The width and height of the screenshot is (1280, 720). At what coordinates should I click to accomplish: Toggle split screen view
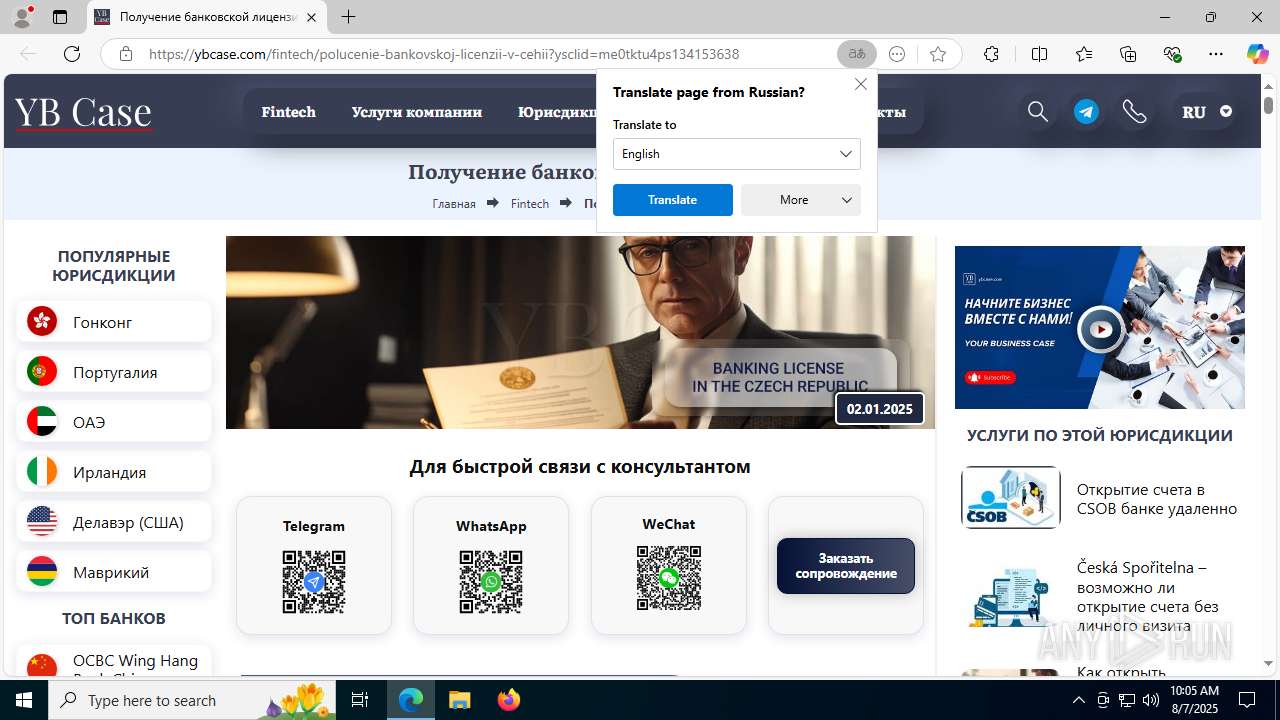[1039, 54]
